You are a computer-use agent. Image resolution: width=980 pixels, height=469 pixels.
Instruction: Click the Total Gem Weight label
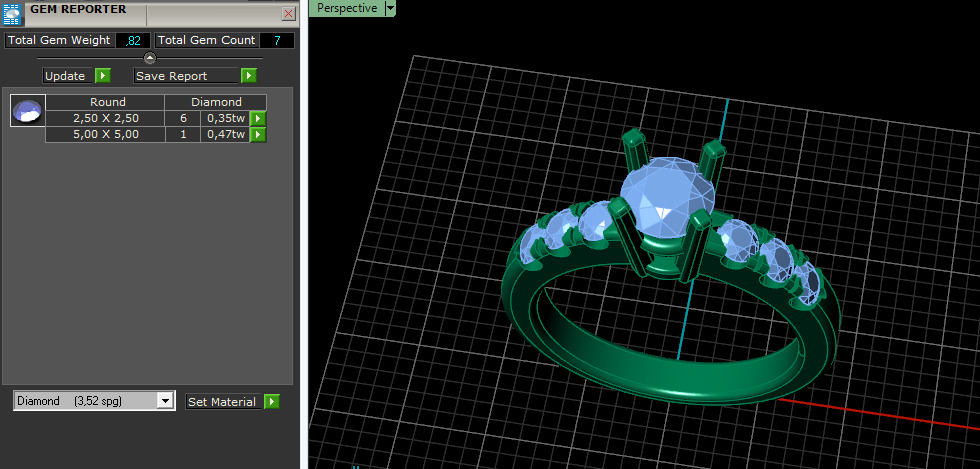[x=59, y=41]
